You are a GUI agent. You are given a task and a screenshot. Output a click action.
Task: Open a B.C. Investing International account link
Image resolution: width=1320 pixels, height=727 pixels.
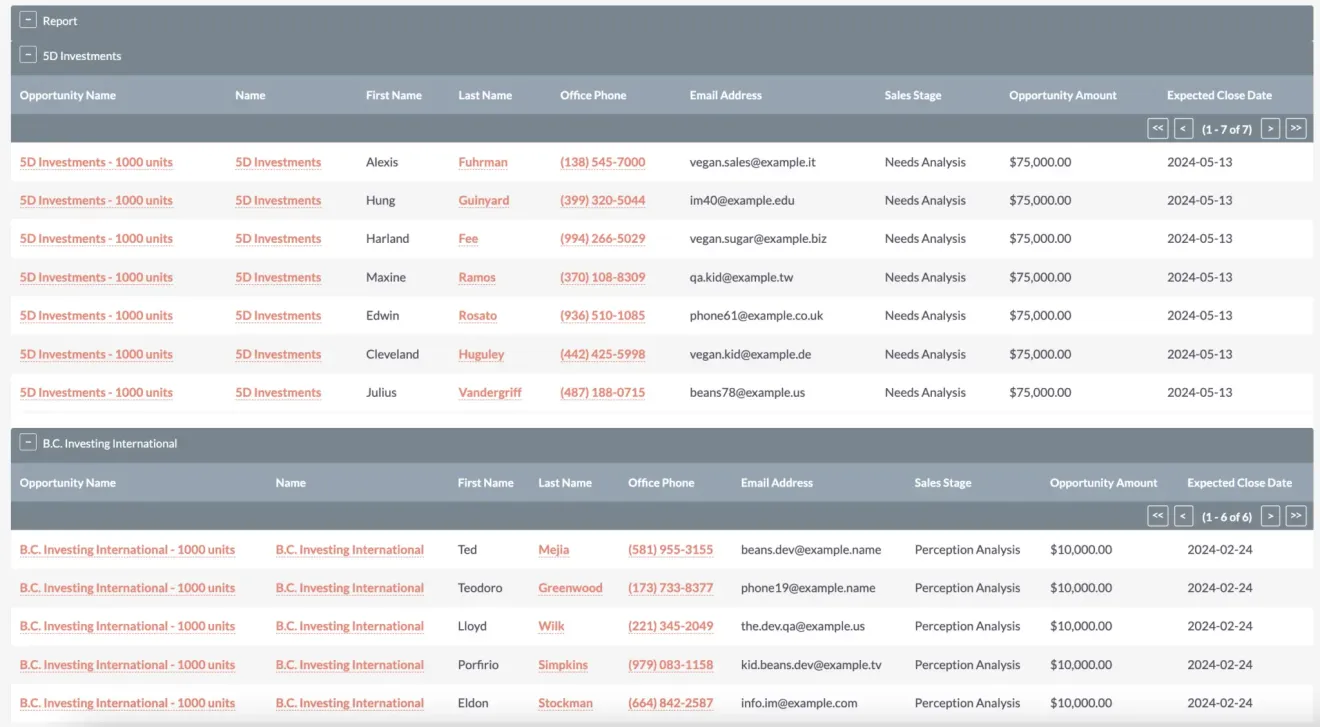350,549
